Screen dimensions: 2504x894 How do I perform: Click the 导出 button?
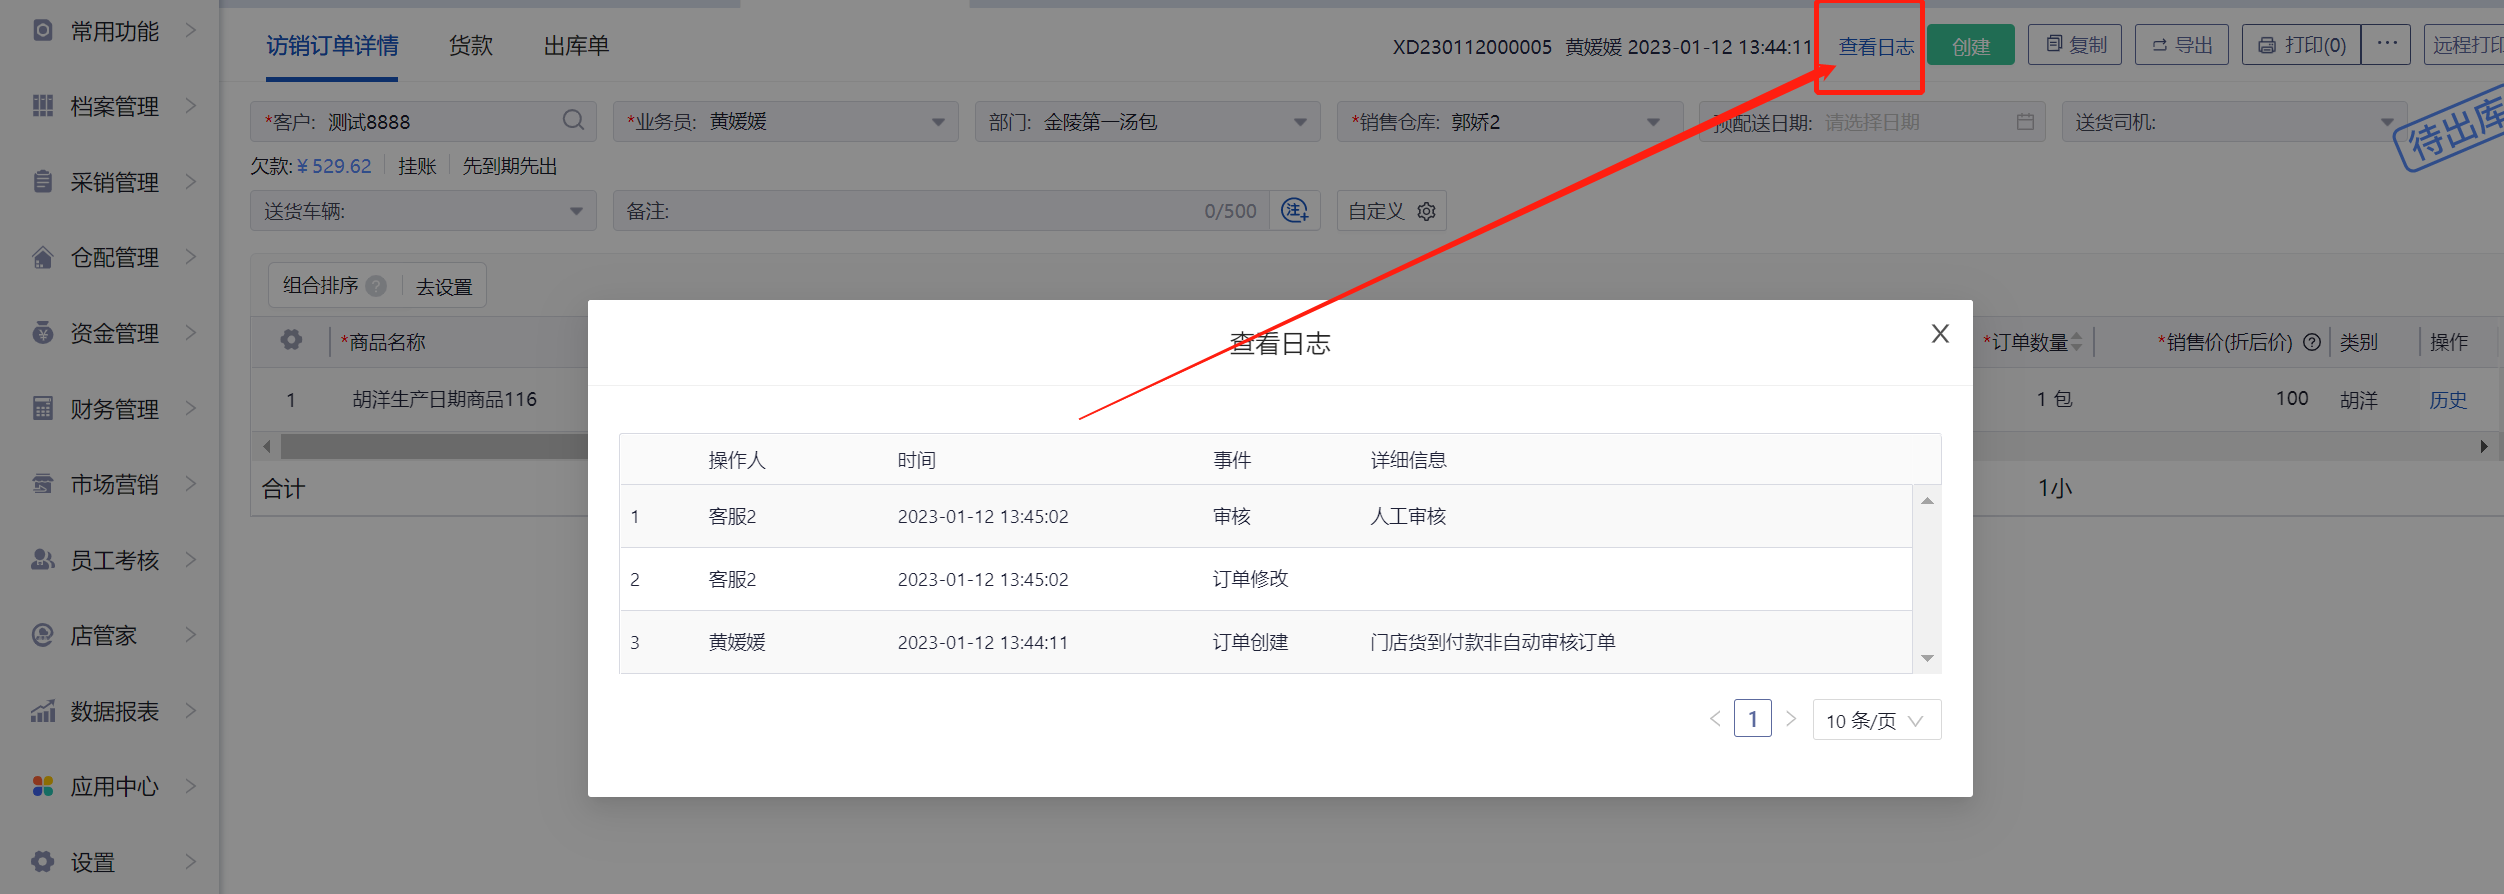2182,45
